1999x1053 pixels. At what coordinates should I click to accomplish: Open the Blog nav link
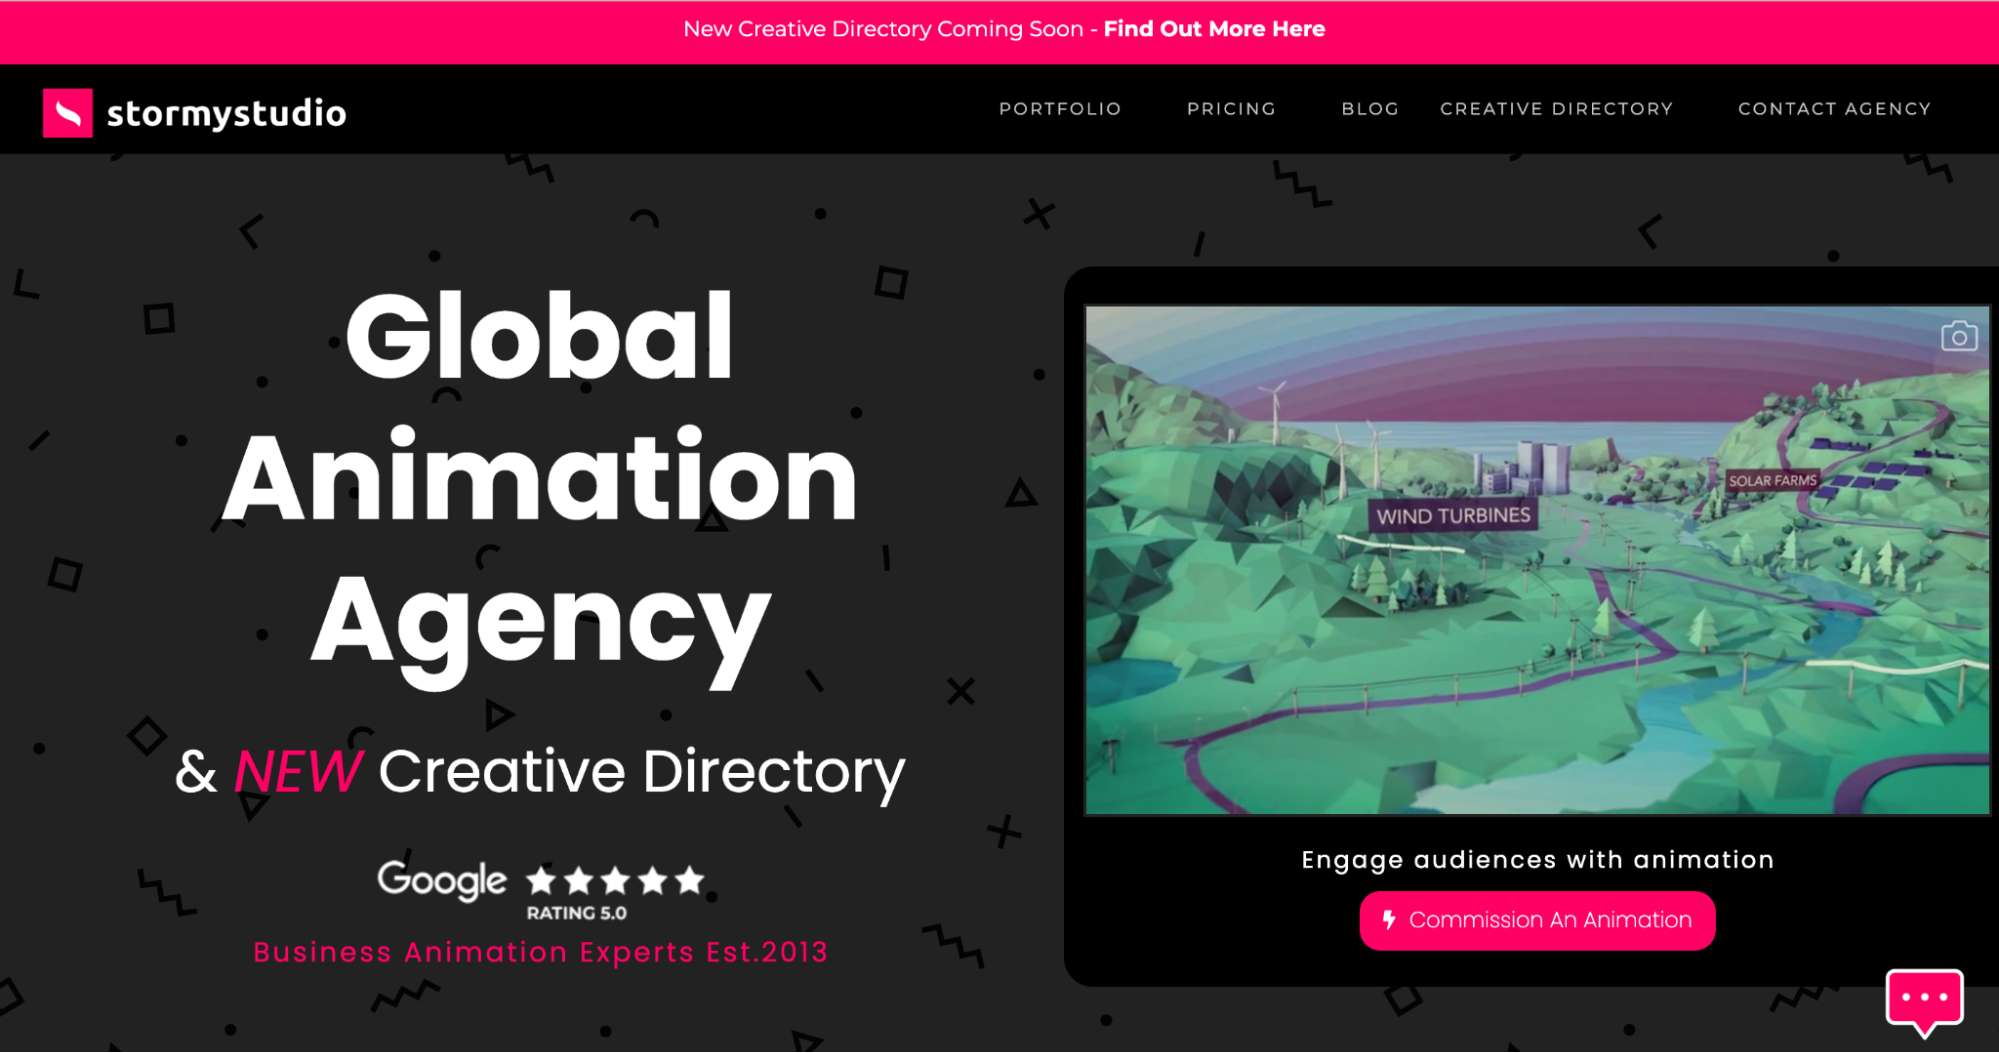[x=1369, y=108]
